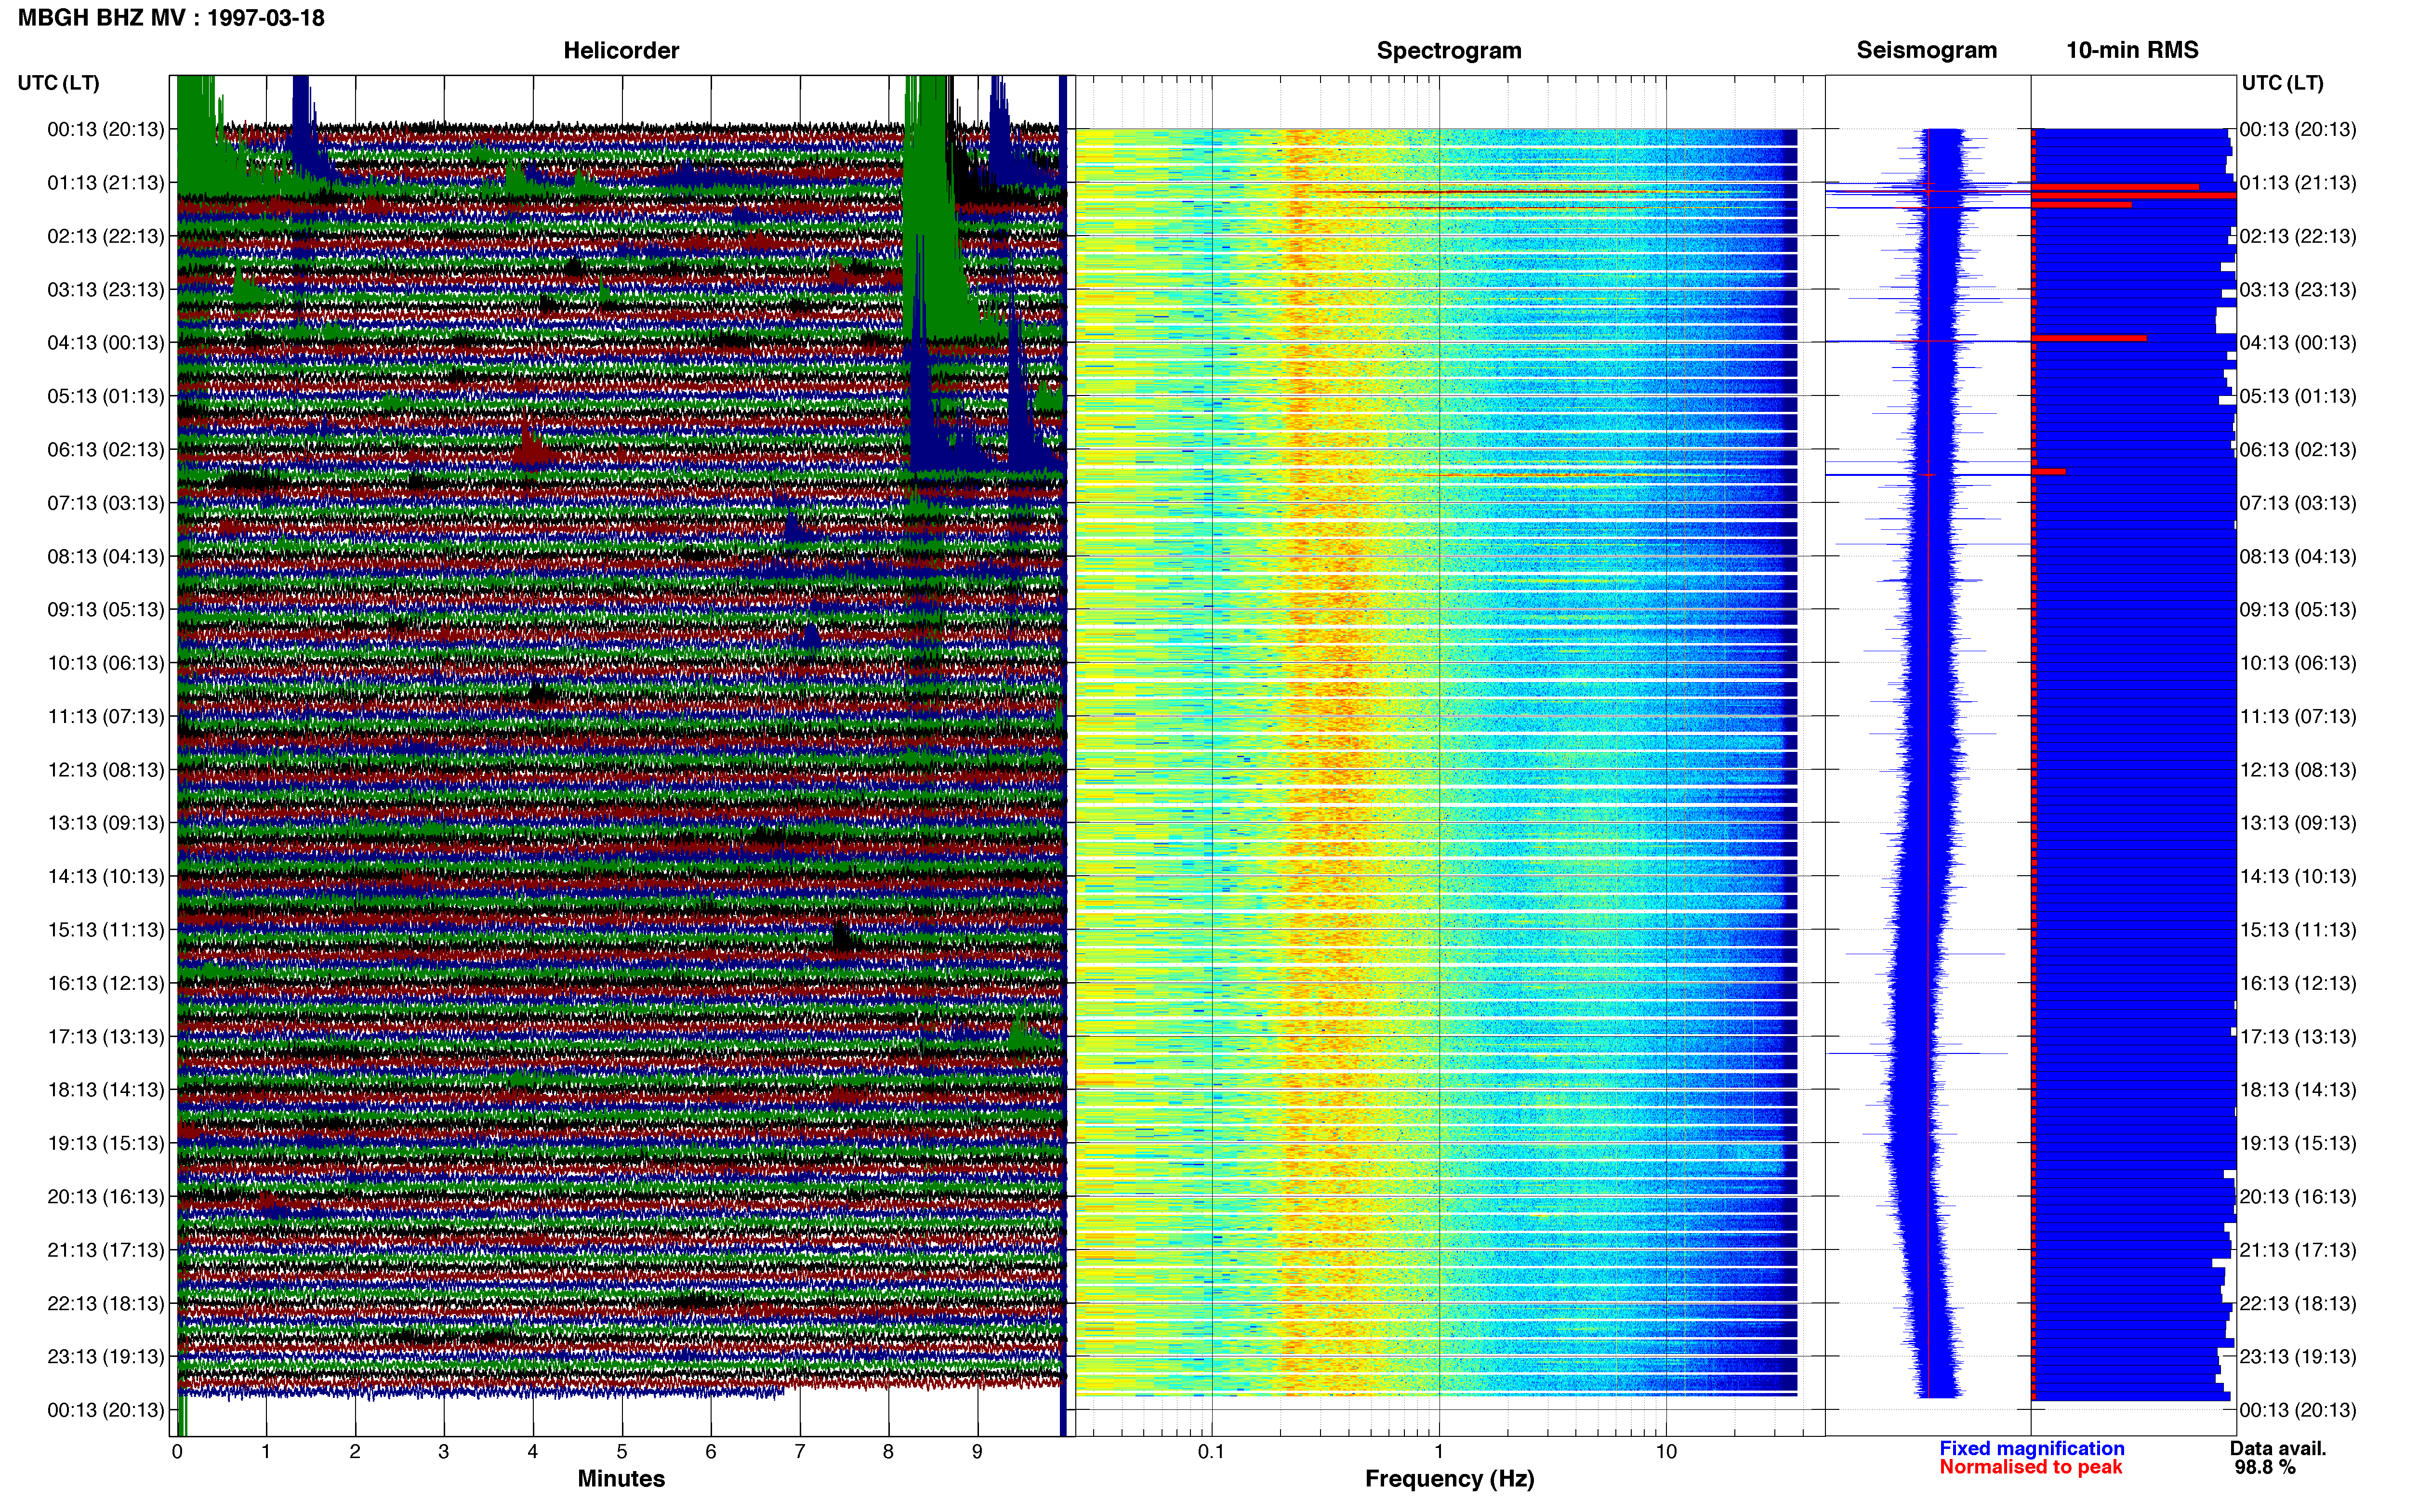Click the helicorder minute tick 5

pos(622,1452)
